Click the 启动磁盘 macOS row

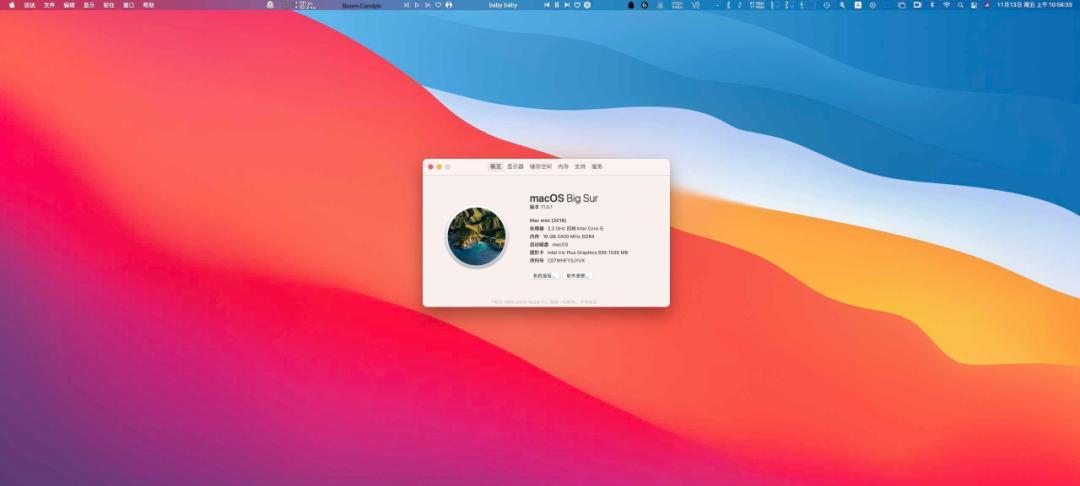tap(549, 244)
